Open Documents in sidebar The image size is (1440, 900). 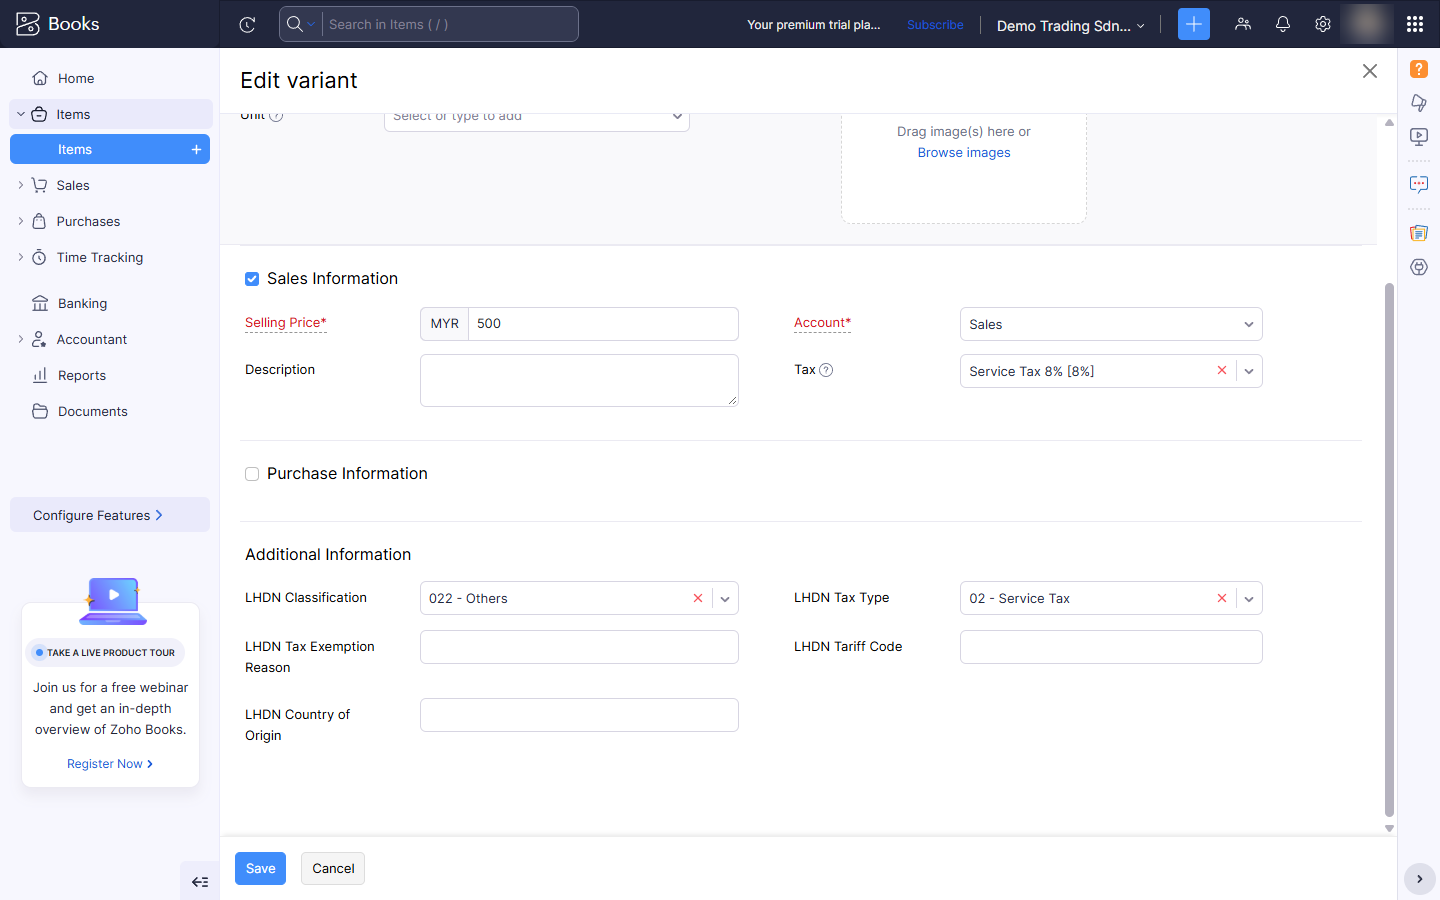[x=93, y=411]
